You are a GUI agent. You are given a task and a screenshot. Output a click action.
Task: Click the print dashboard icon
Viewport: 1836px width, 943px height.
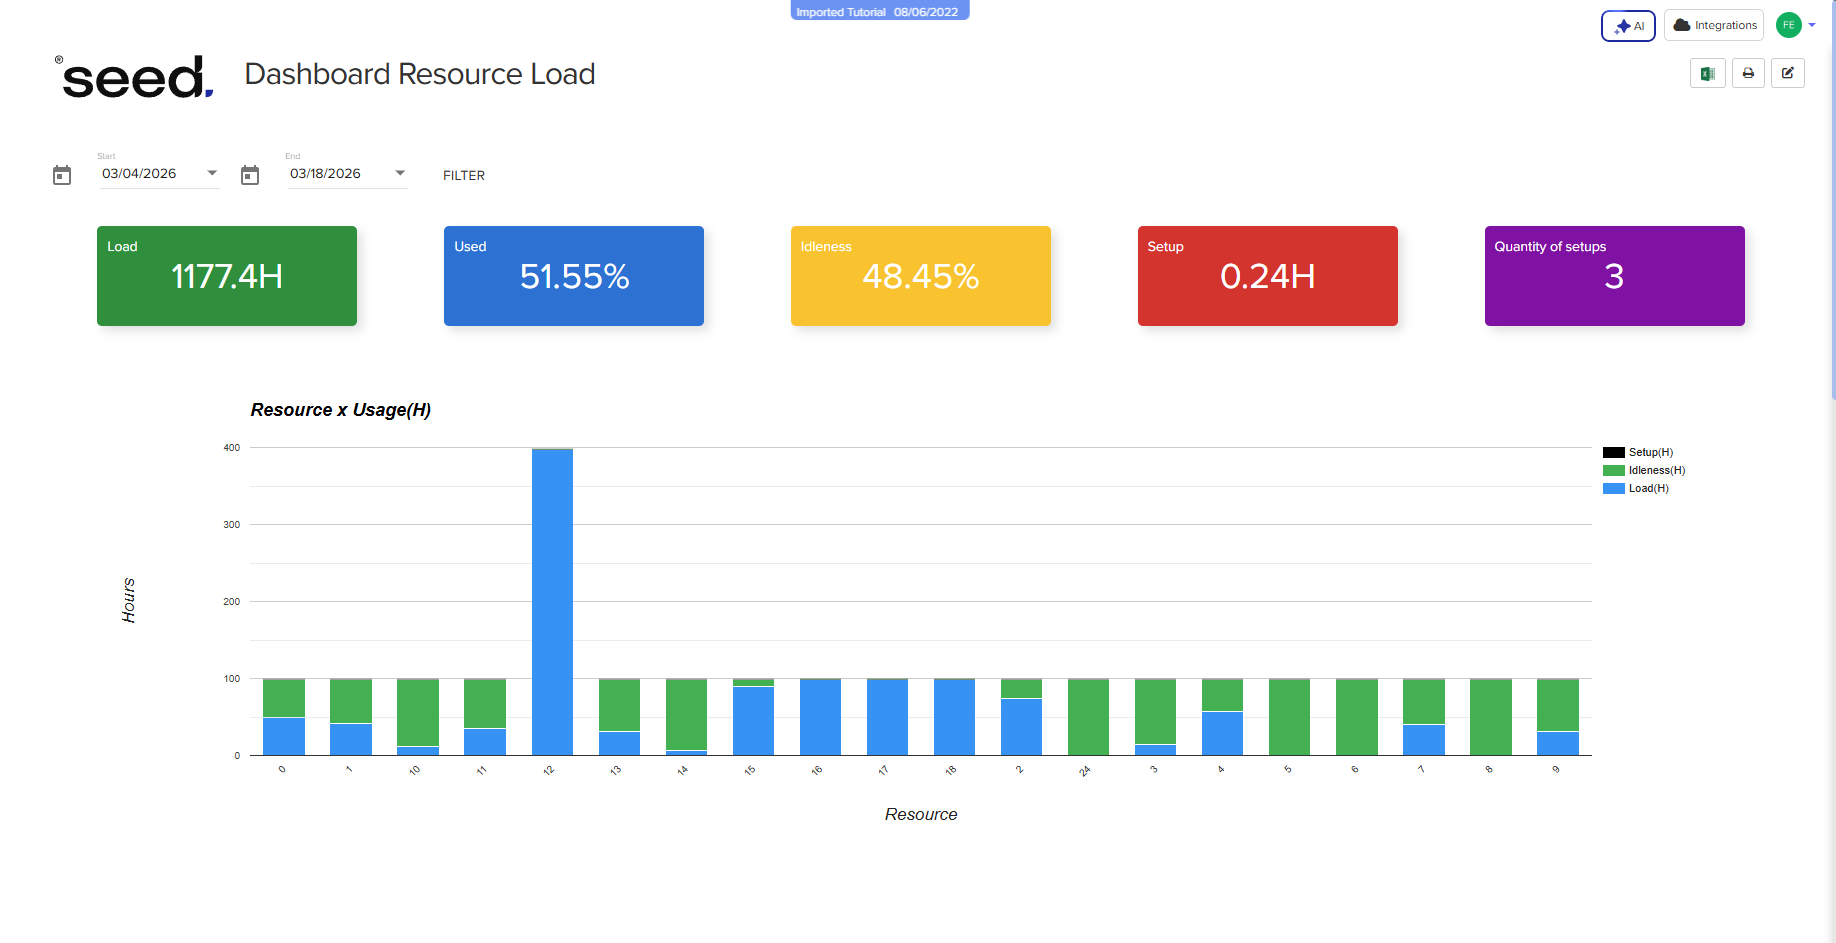click(x=1748, y=74)
